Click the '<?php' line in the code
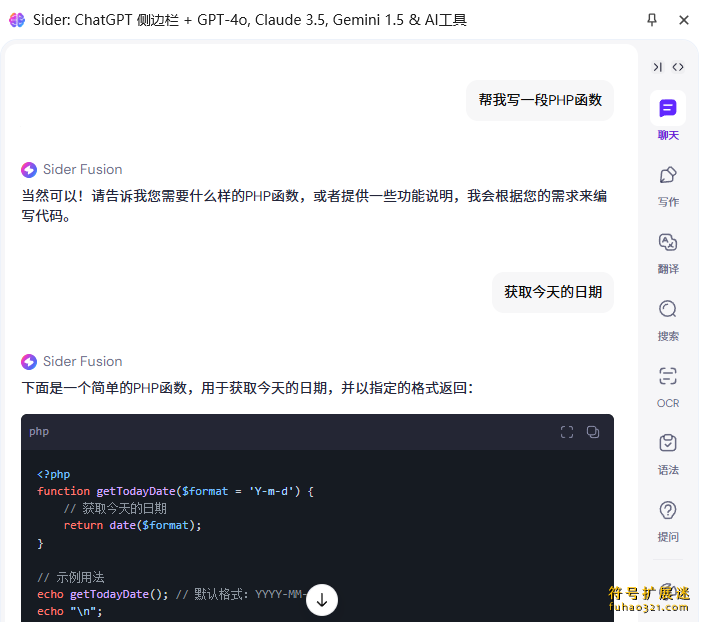Screen dimensions: 704x622 pos(53,474)
